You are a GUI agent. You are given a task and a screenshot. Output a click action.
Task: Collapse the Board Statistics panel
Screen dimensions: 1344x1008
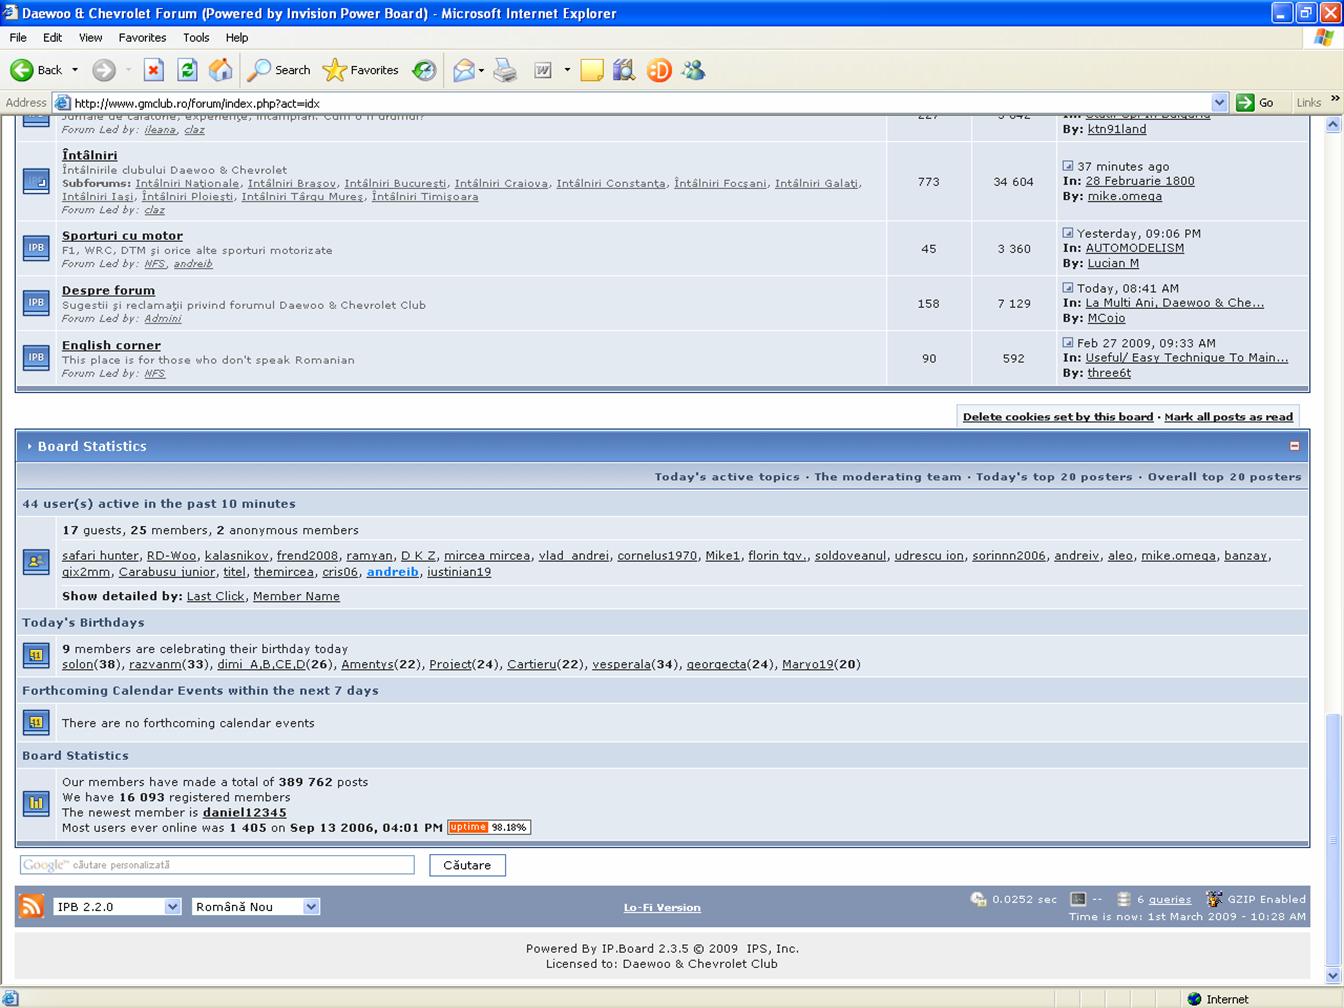click(1294, 446)
